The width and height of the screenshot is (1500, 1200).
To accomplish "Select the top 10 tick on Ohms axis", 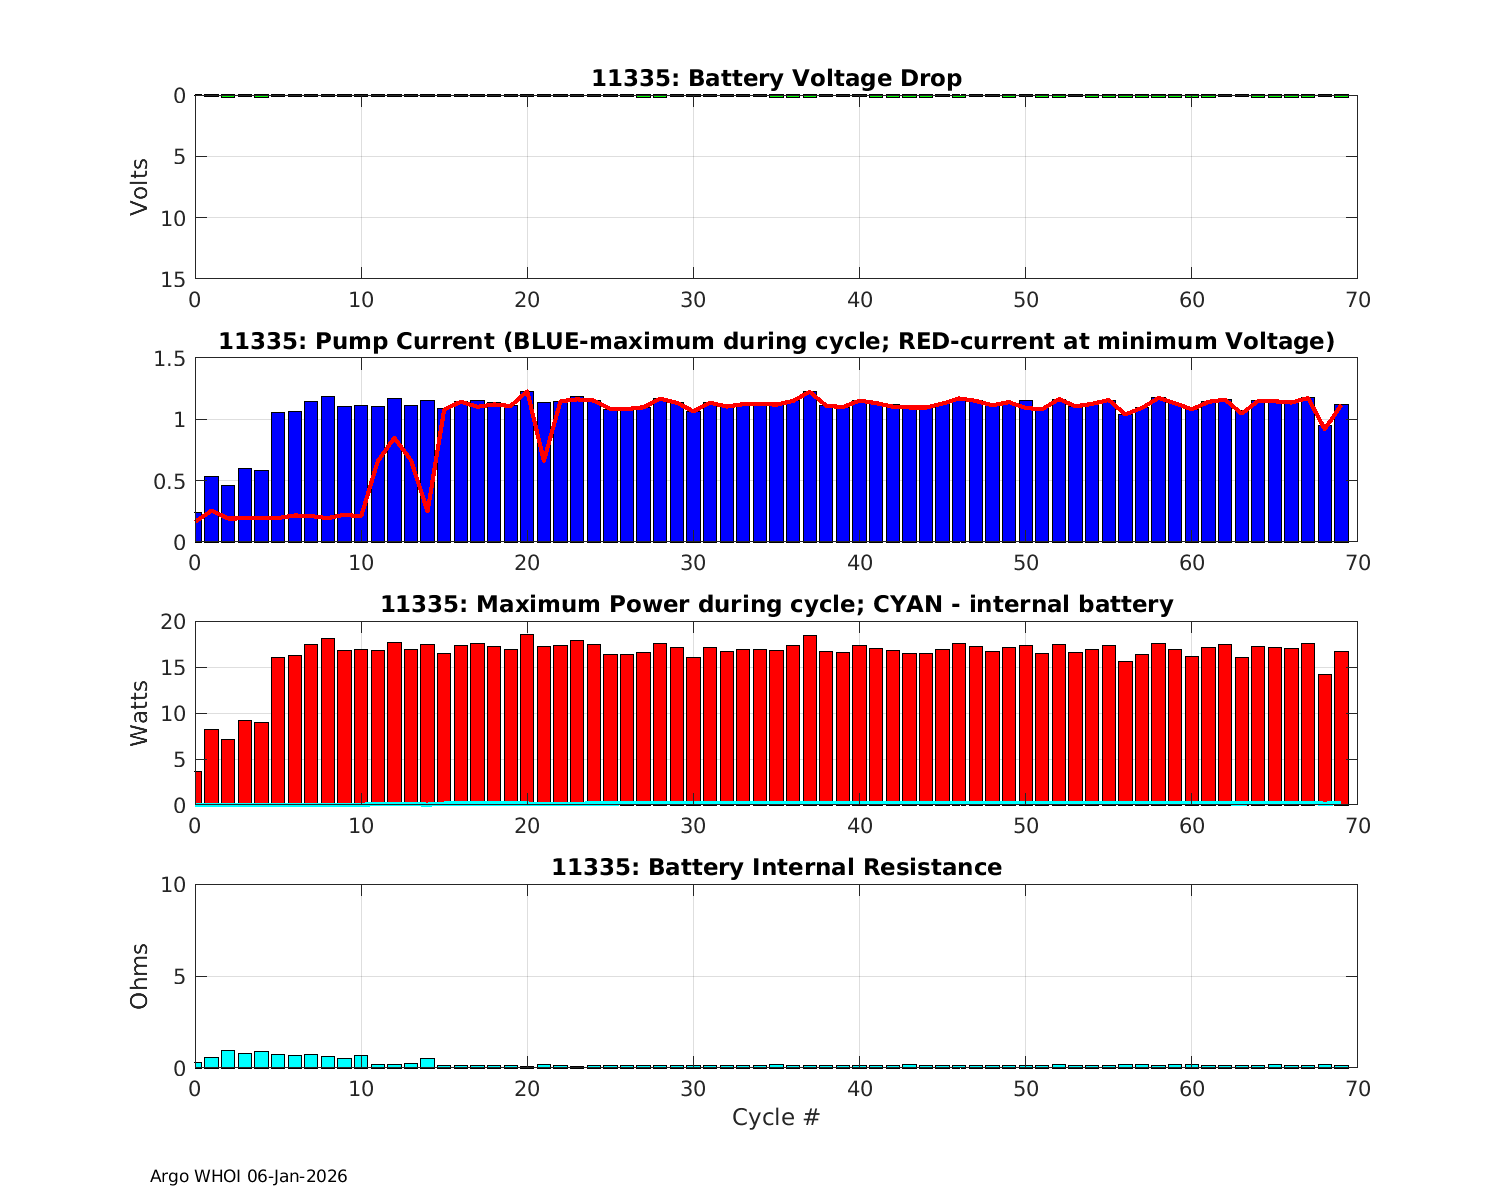I will tap(173, 885).
